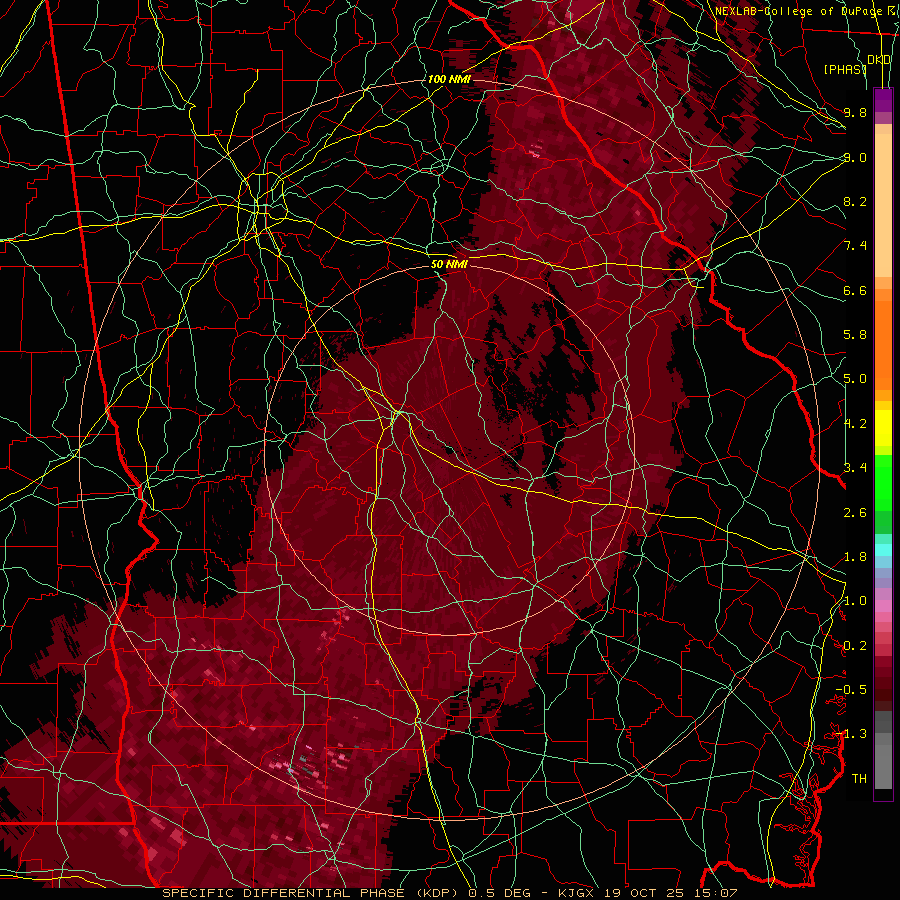The image size is (900, 900).
Task: Click the 1.8 scale value
Action: pyautogui.click(x=855, y=557)
